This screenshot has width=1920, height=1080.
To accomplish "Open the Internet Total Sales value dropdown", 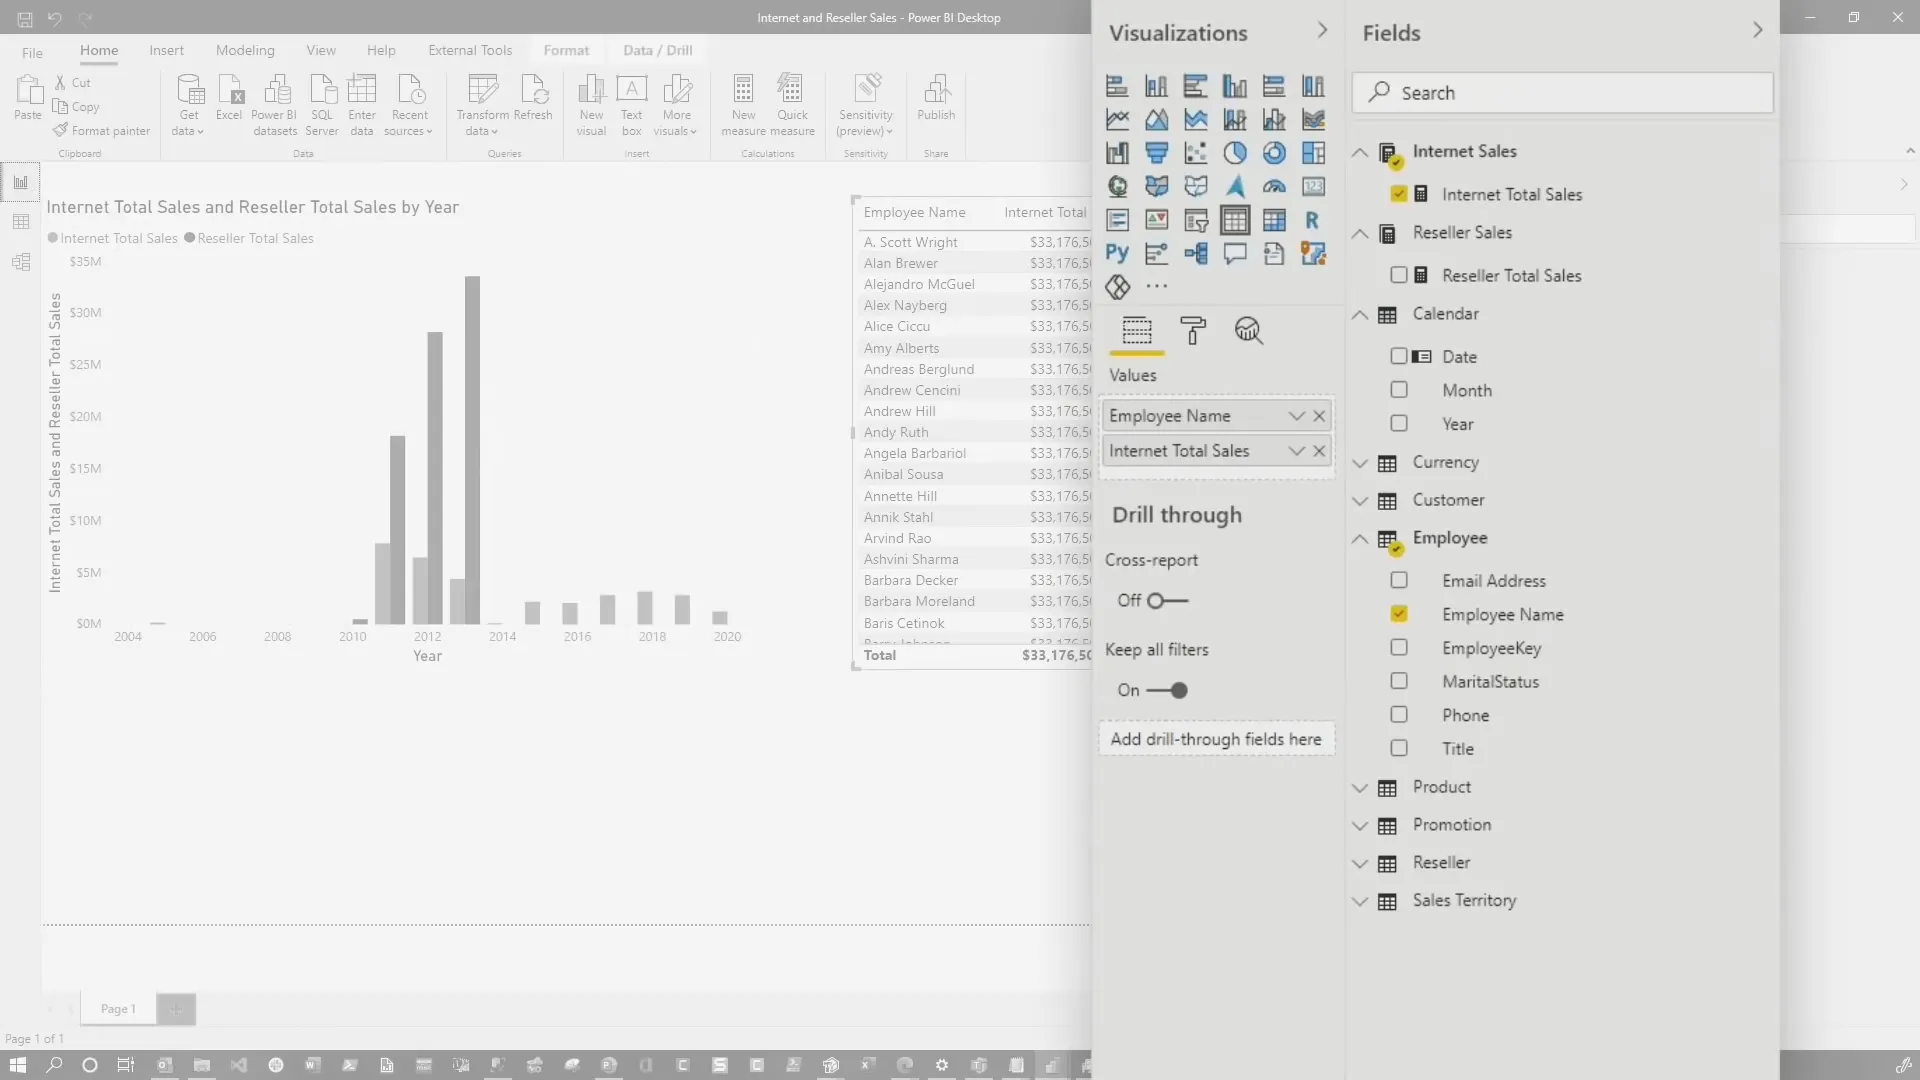I will [x=1295, y=451].
